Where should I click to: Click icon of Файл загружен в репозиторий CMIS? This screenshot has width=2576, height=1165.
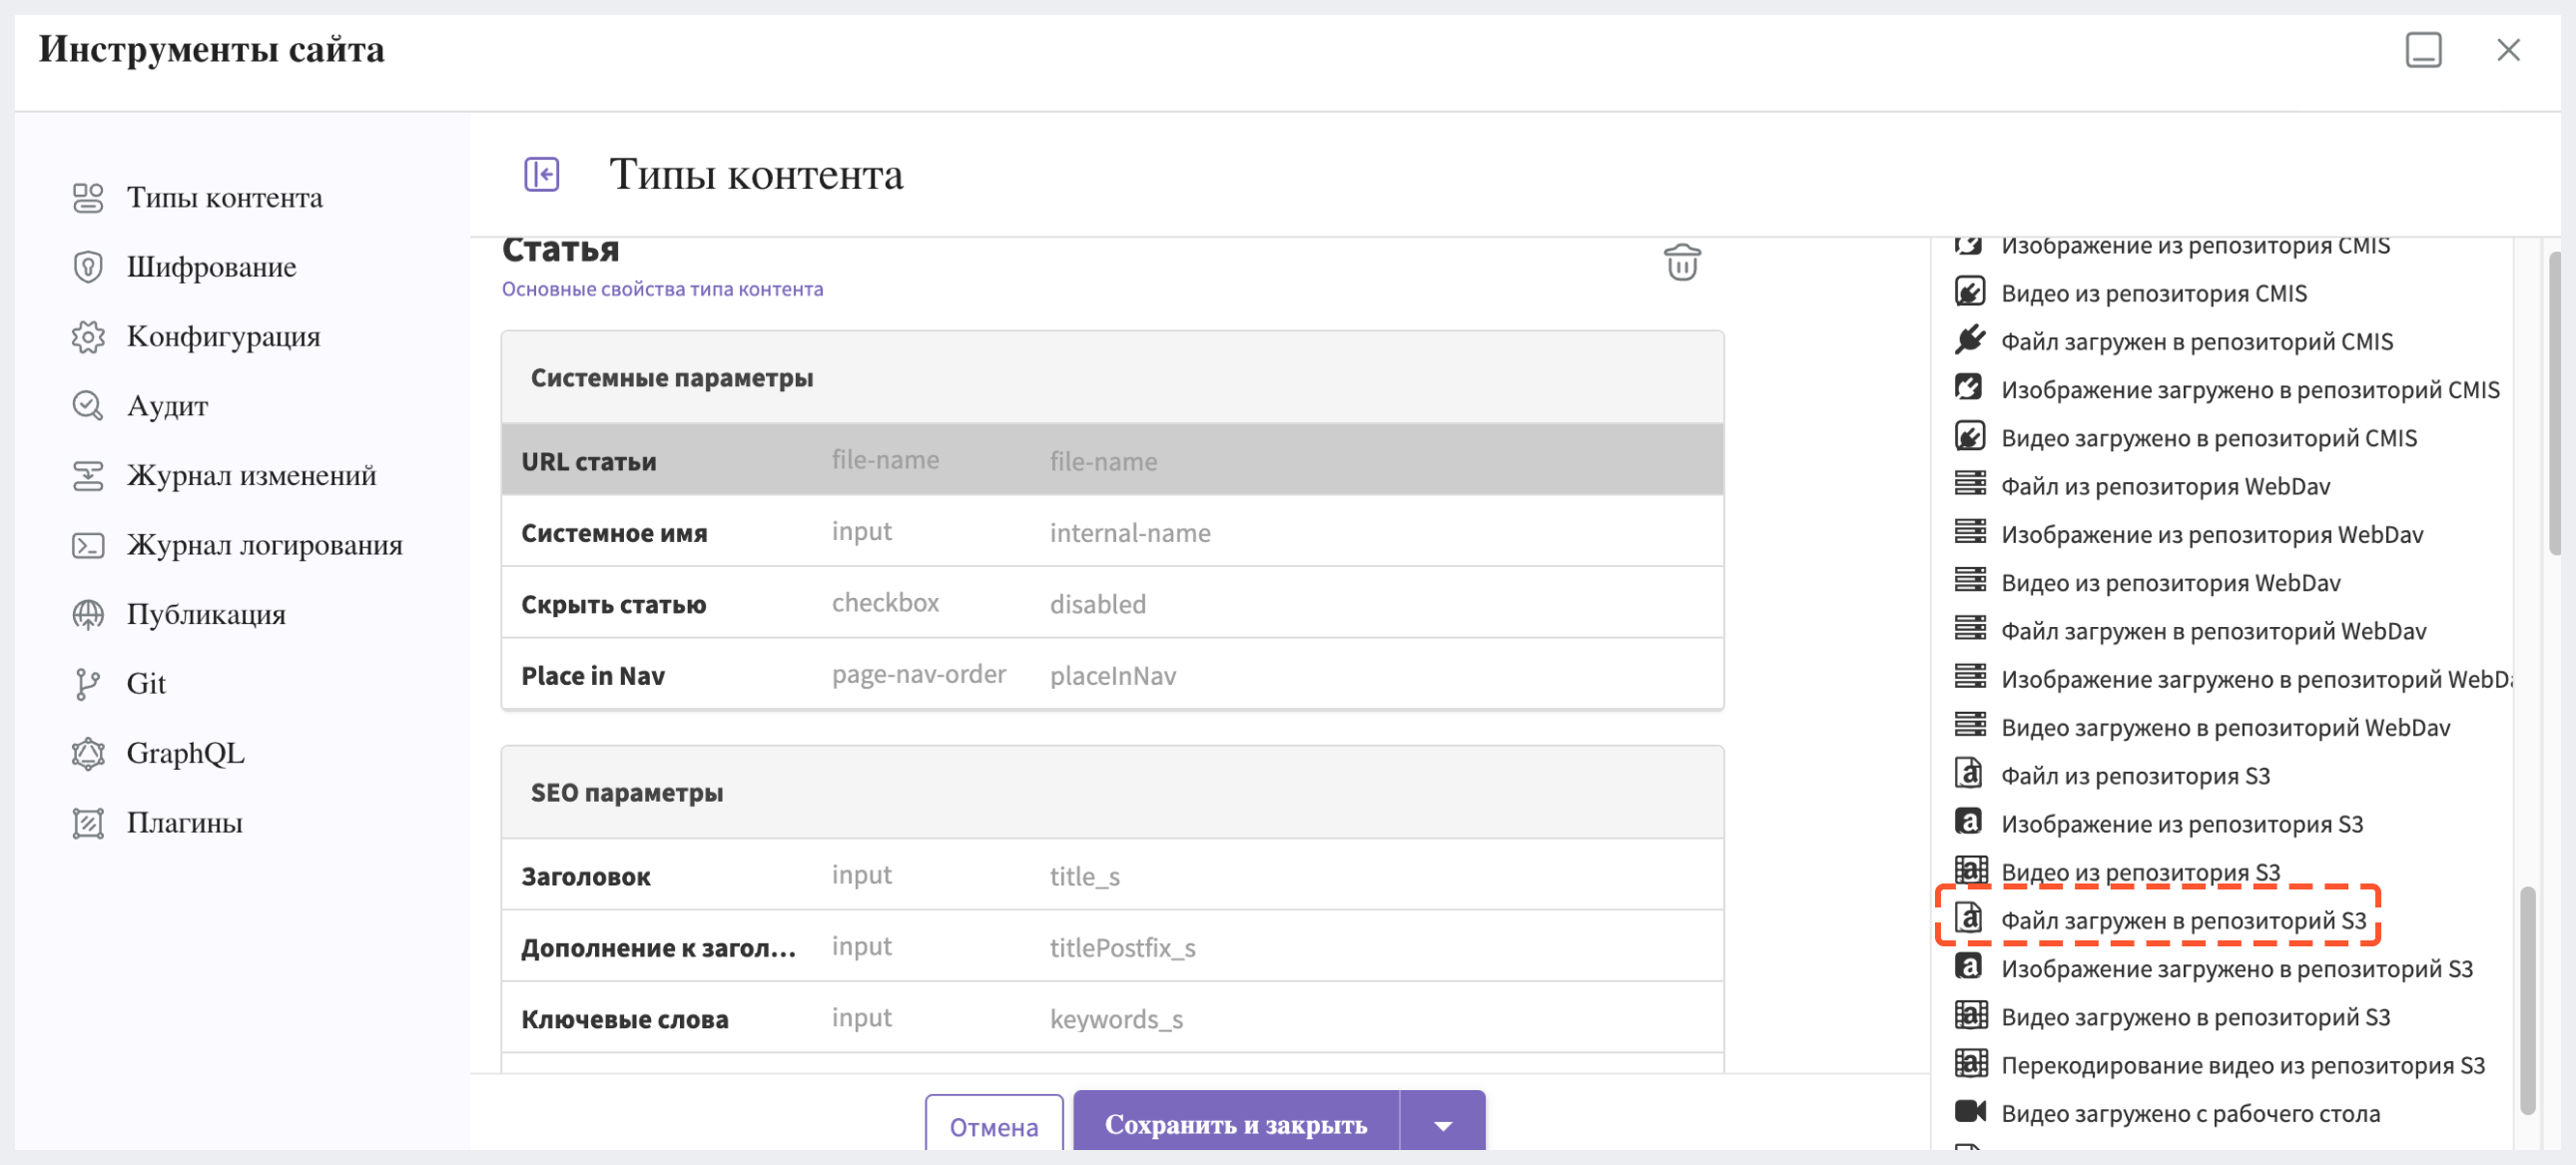coord(1970,340)
